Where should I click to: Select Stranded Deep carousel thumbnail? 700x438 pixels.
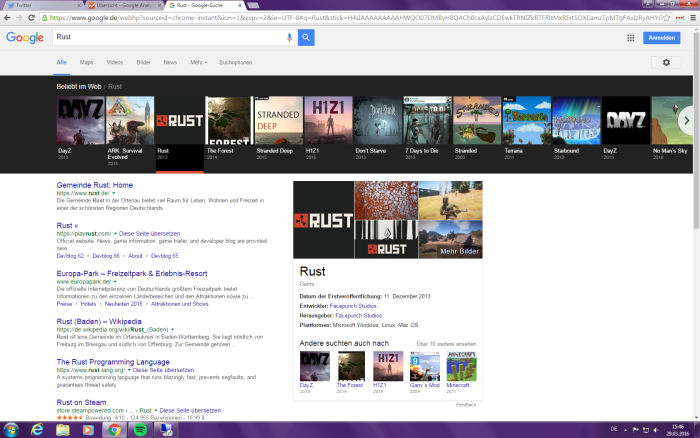click(x=279, y=120)
